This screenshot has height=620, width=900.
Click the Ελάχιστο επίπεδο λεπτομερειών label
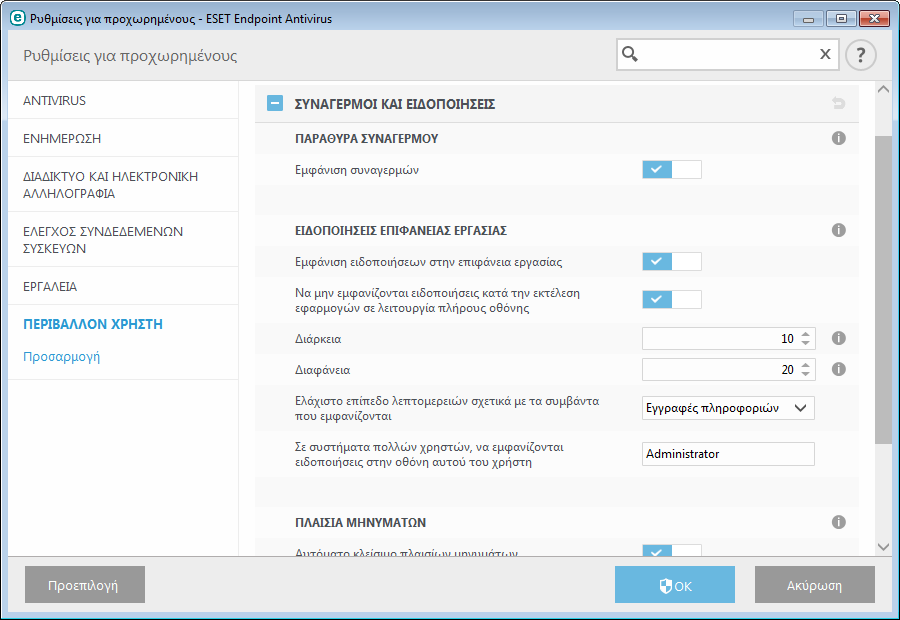pos(447,408)
